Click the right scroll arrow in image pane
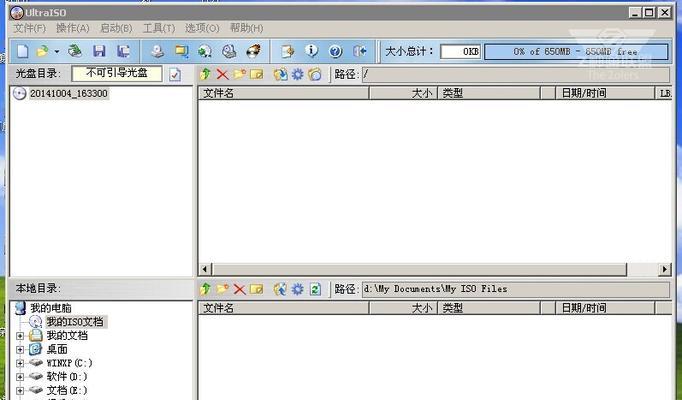 click(x=664, y=270)
